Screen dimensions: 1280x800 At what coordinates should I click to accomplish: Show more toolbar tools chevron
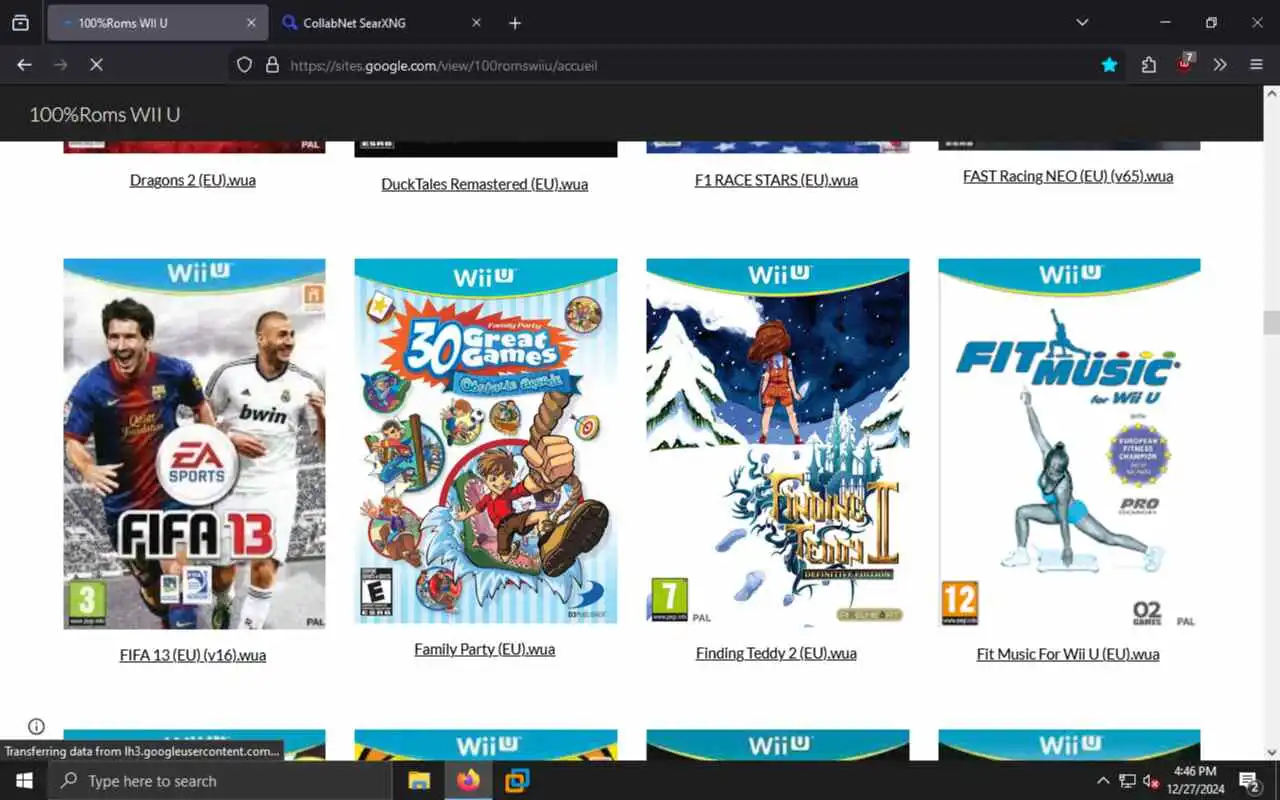(1220, 65)
